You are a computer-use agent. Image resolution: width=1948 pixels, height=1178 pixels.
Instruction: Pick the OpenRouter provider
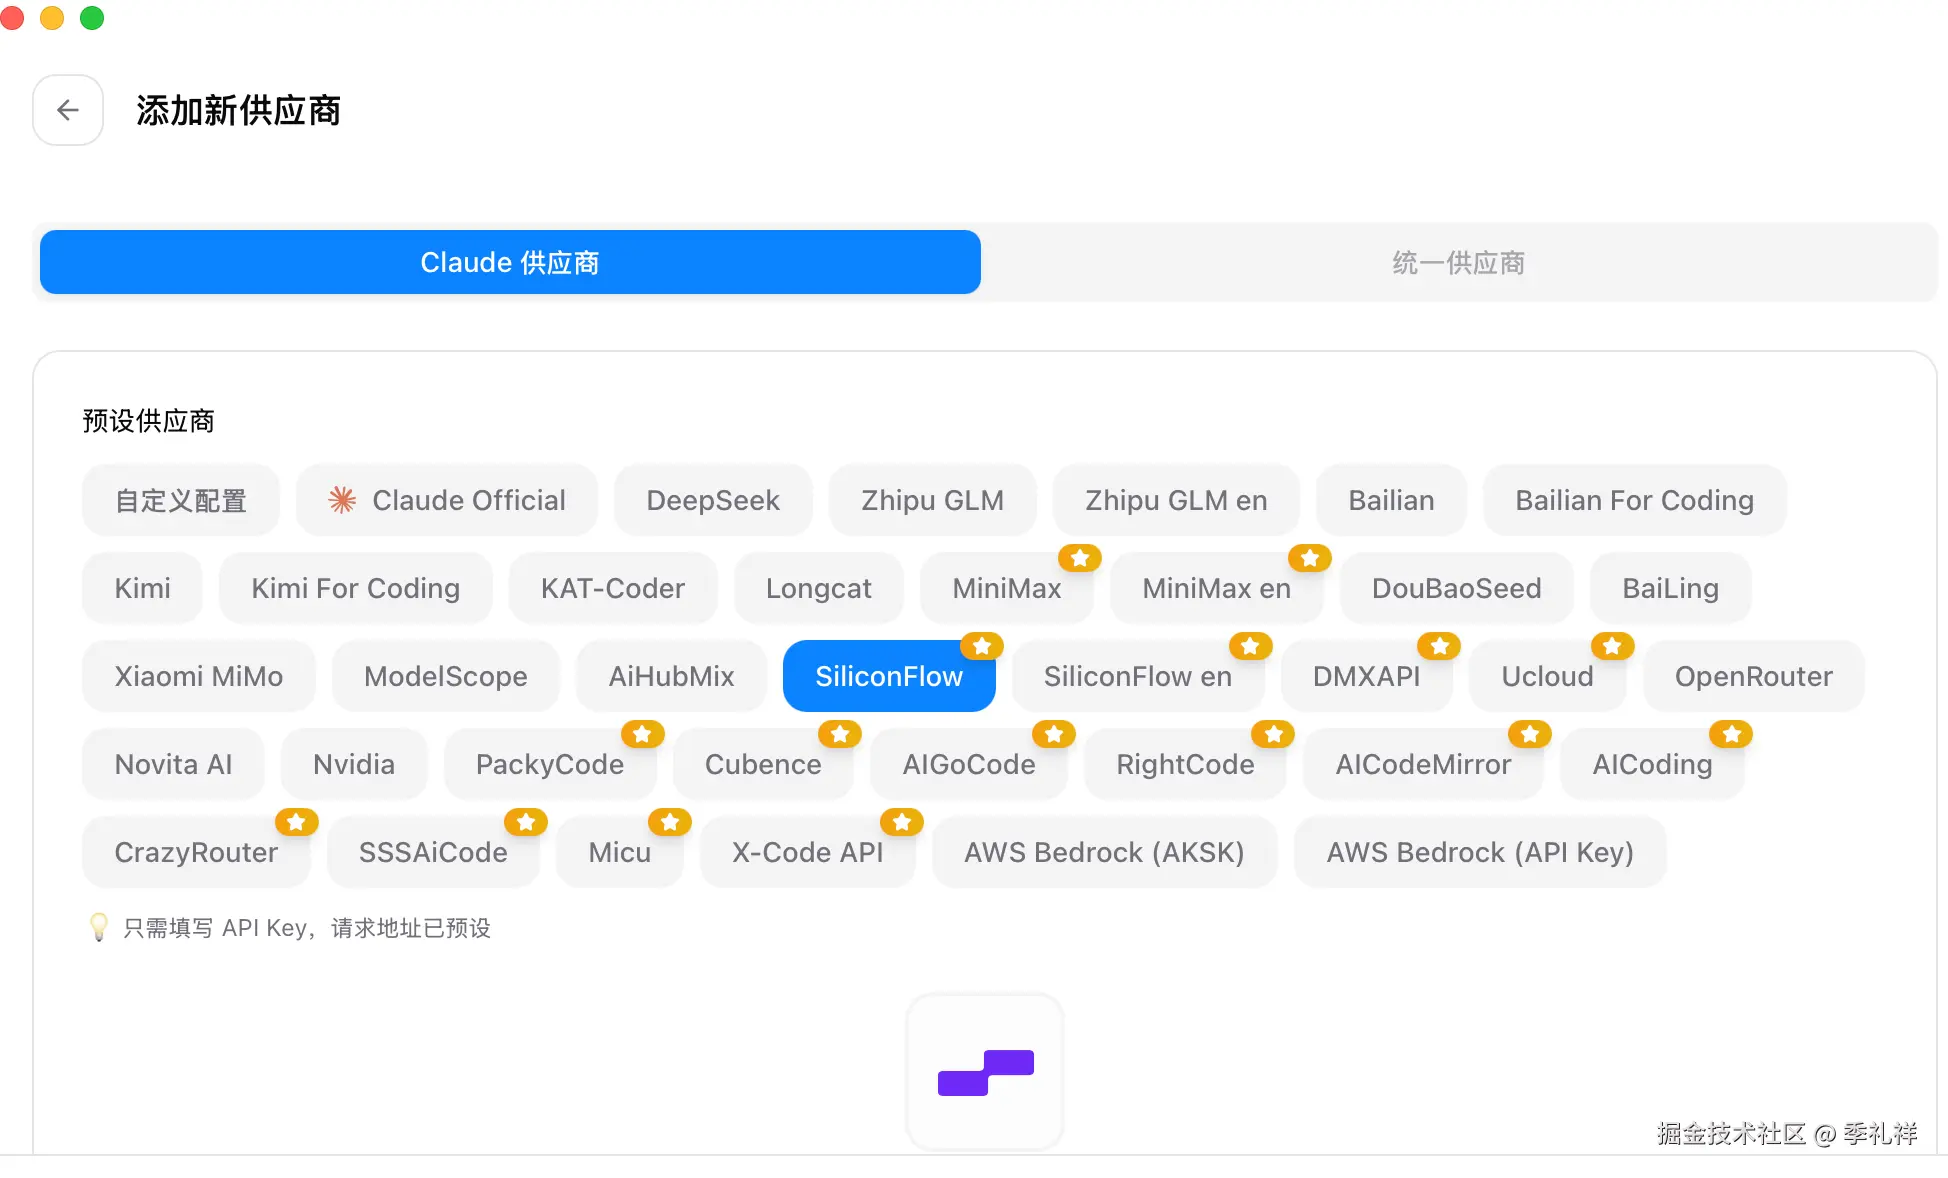pyautogui.click(x=1753, y=676)
